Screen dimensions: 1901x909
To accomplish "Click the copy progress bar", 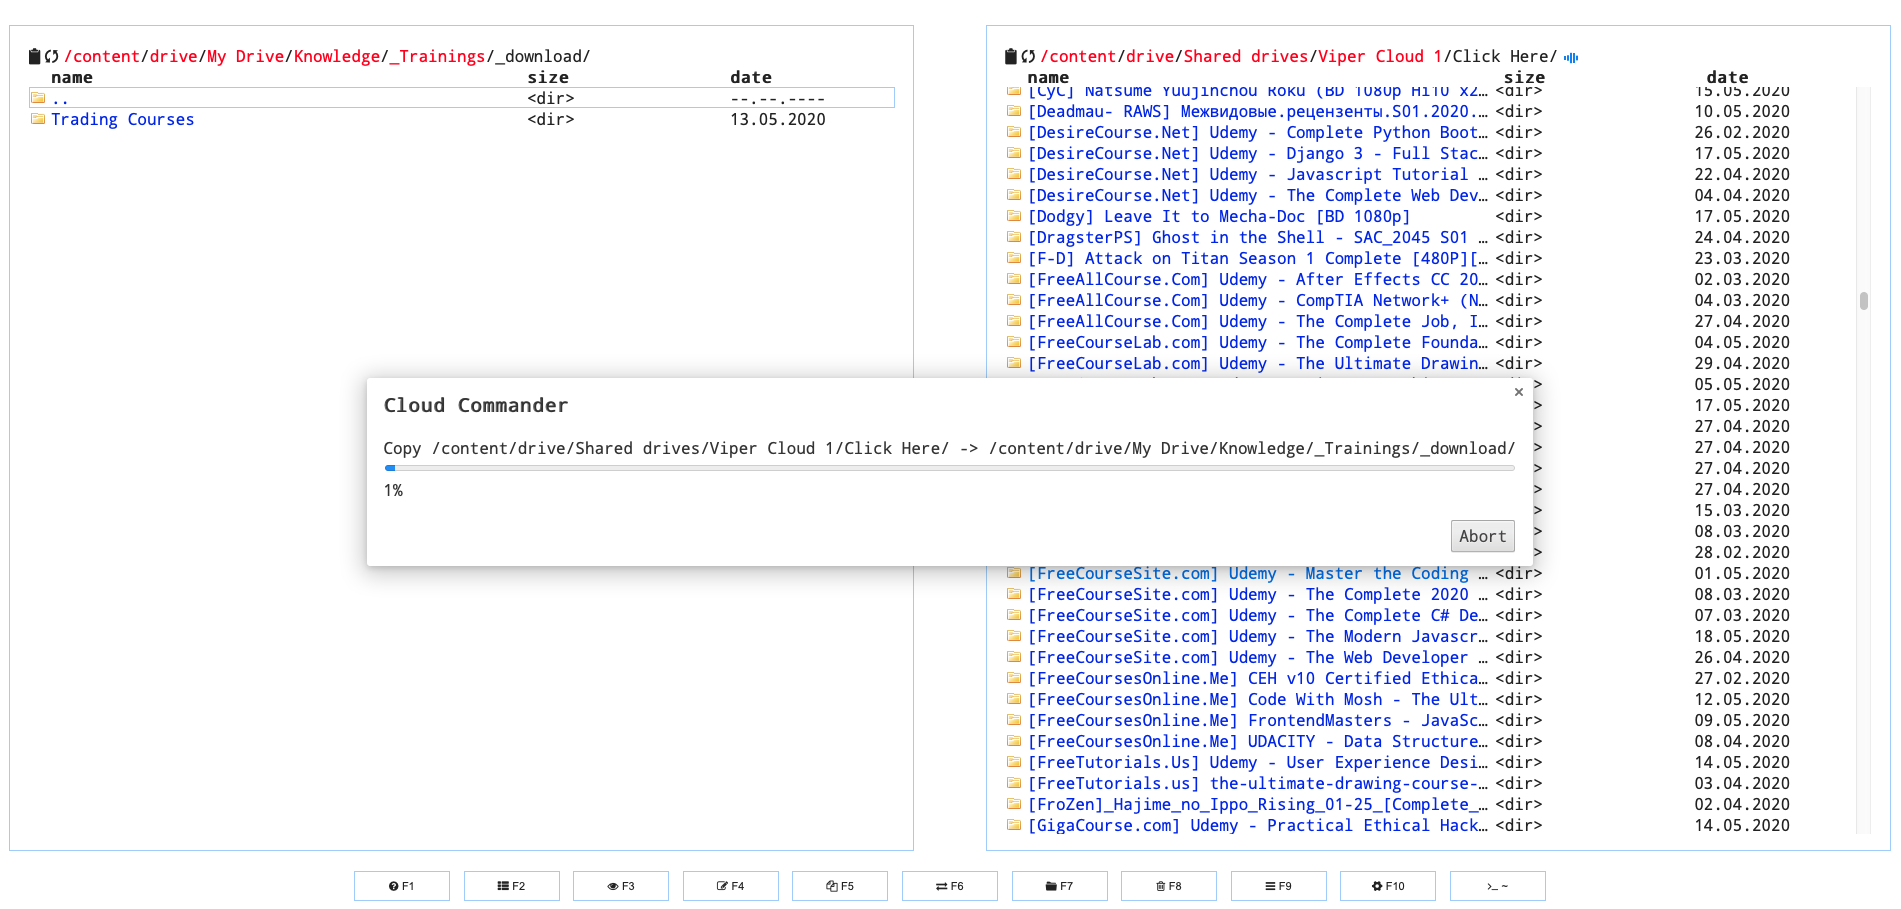I will pos(949,468).
